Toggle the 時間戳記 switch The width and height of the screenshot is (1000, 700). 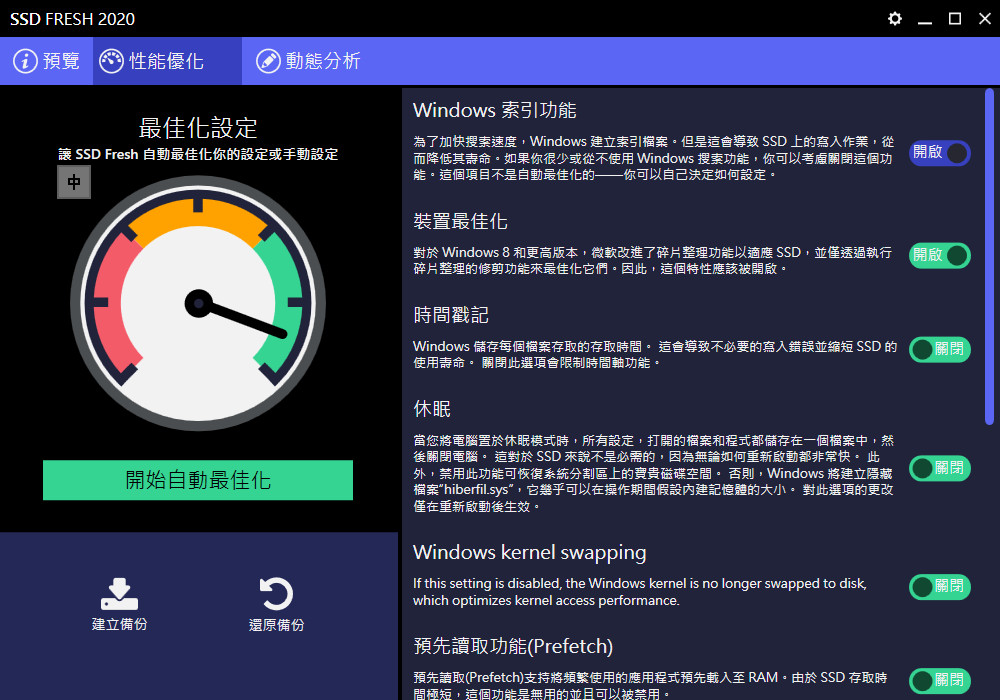pos(939,349)
